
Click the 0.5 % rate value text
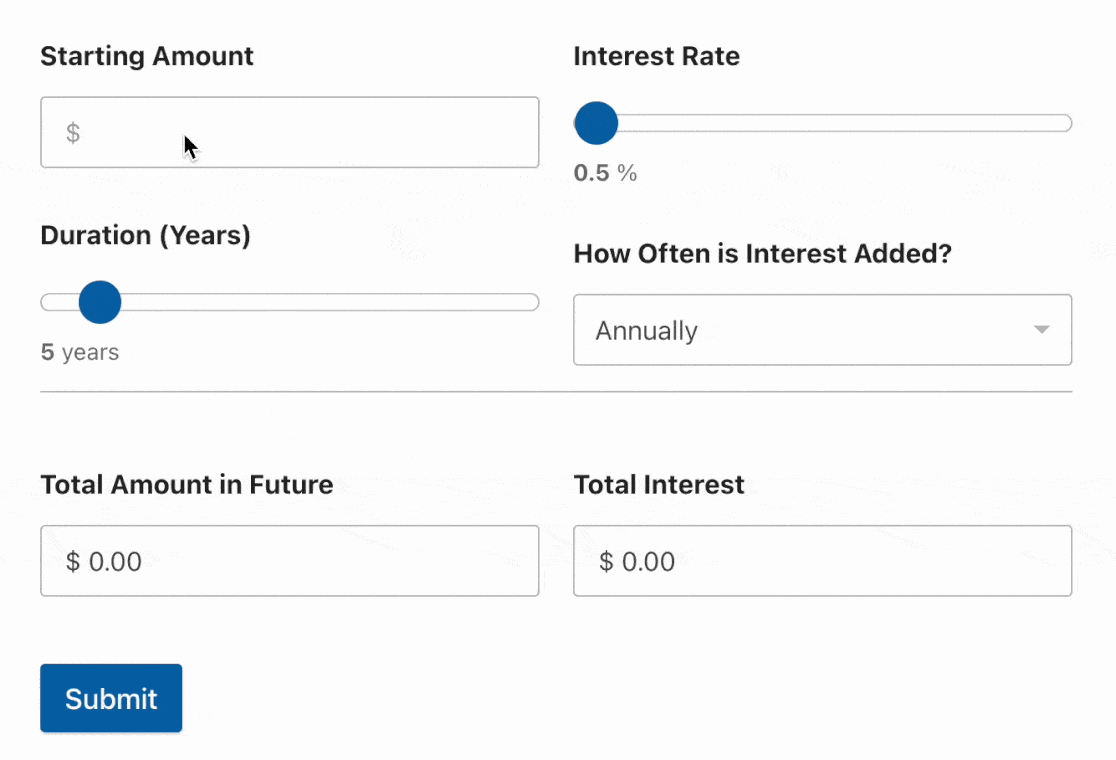tap(605, 173)
